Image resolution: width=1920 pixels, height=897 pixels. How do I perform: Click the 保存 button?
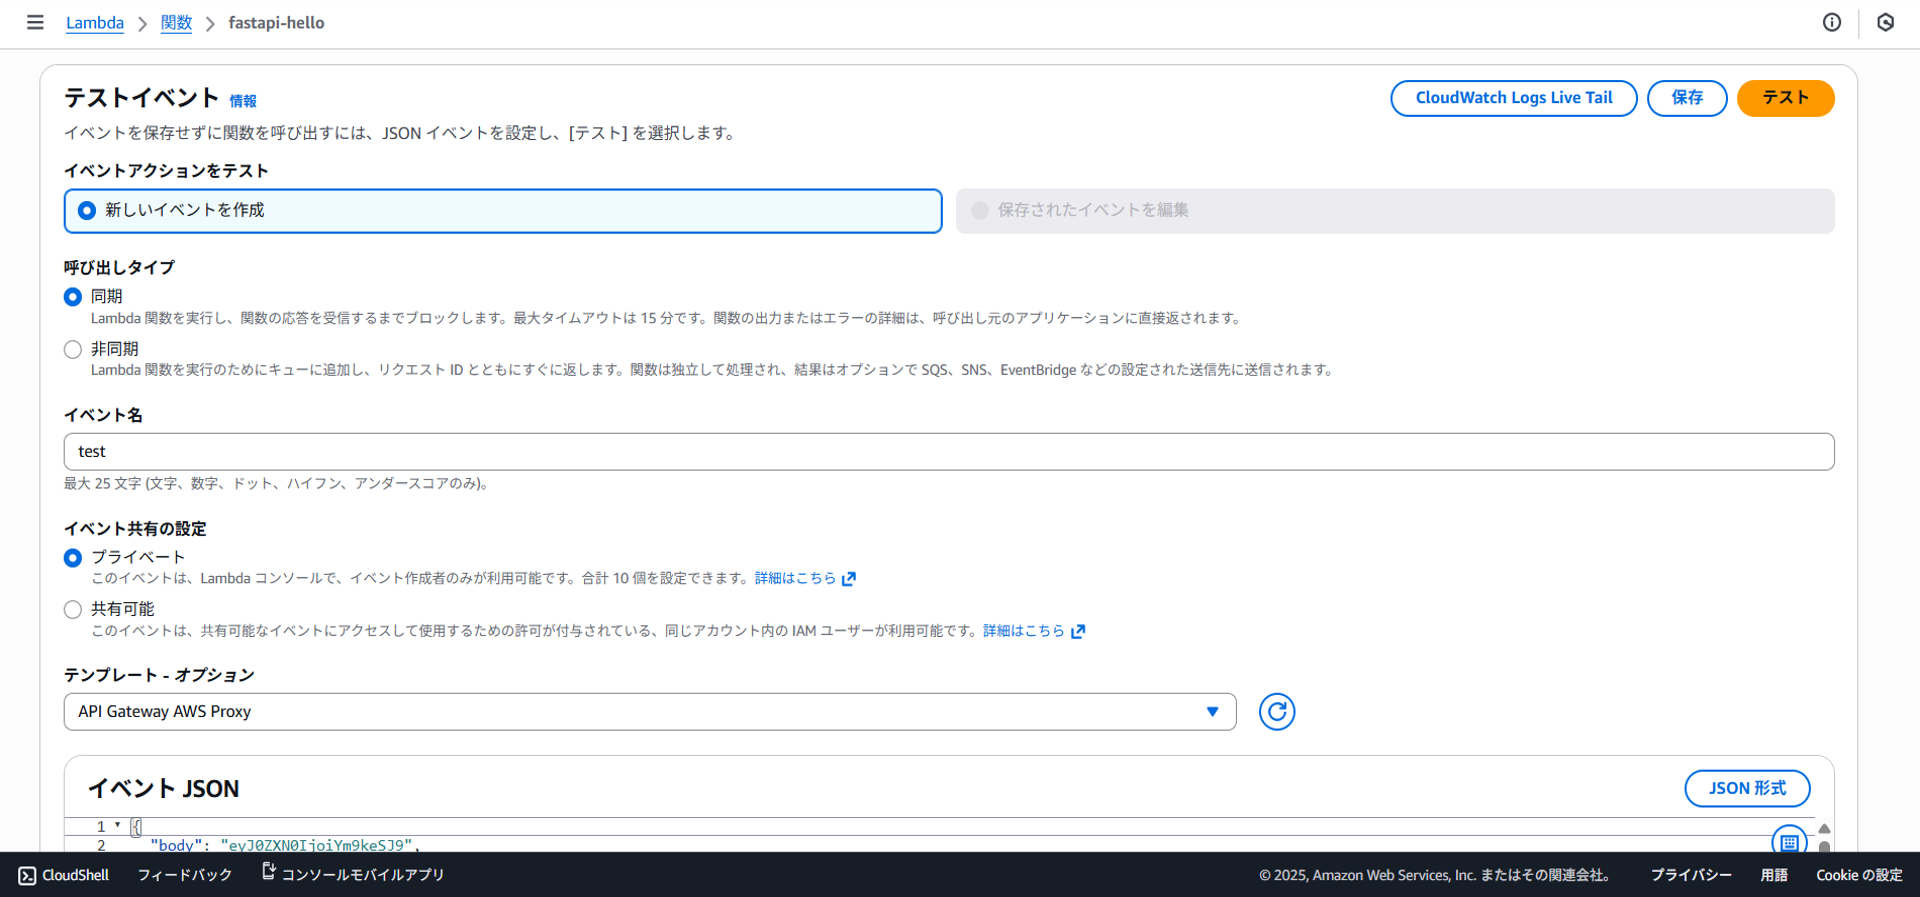pyautogui.click(x=1687, y=98)
